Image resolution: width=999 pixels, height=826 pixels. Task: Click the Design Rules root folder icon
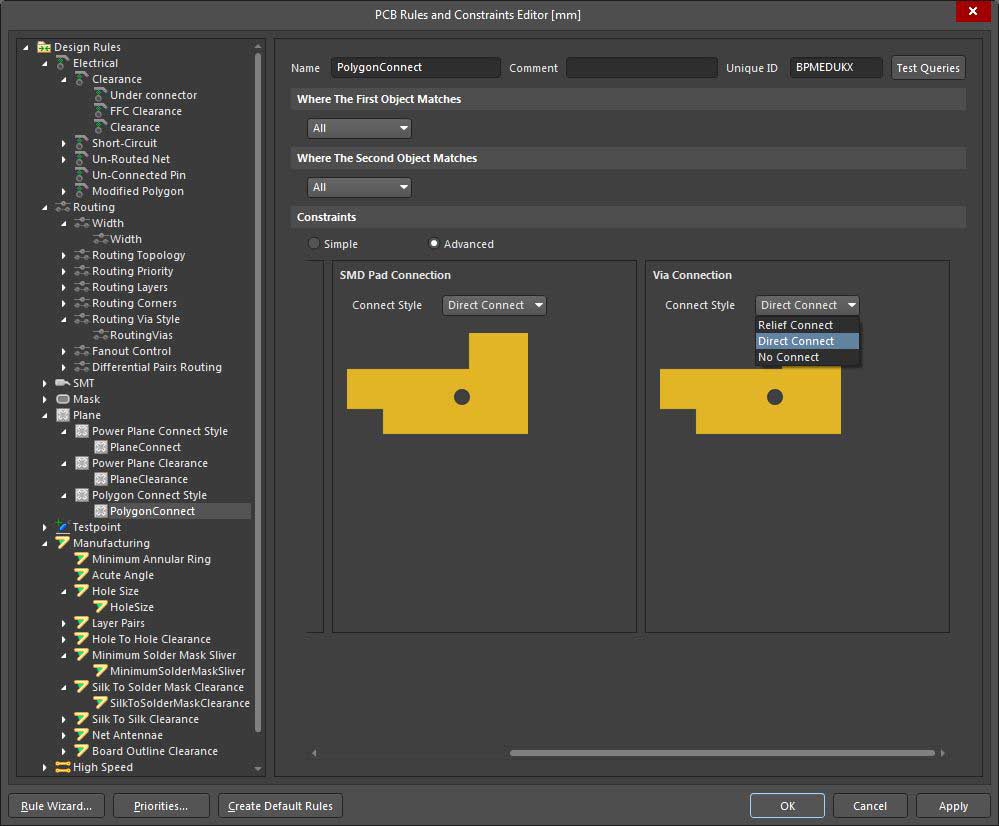click(44, 47)
